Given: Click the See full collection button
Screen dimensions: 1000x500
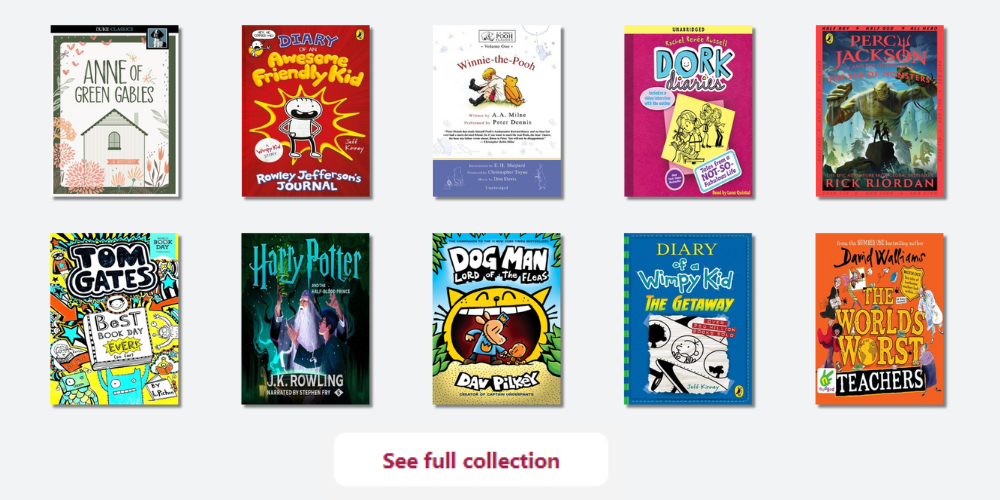Looking at the screenshot, I should pyautogui.click(x=471, y=460).
